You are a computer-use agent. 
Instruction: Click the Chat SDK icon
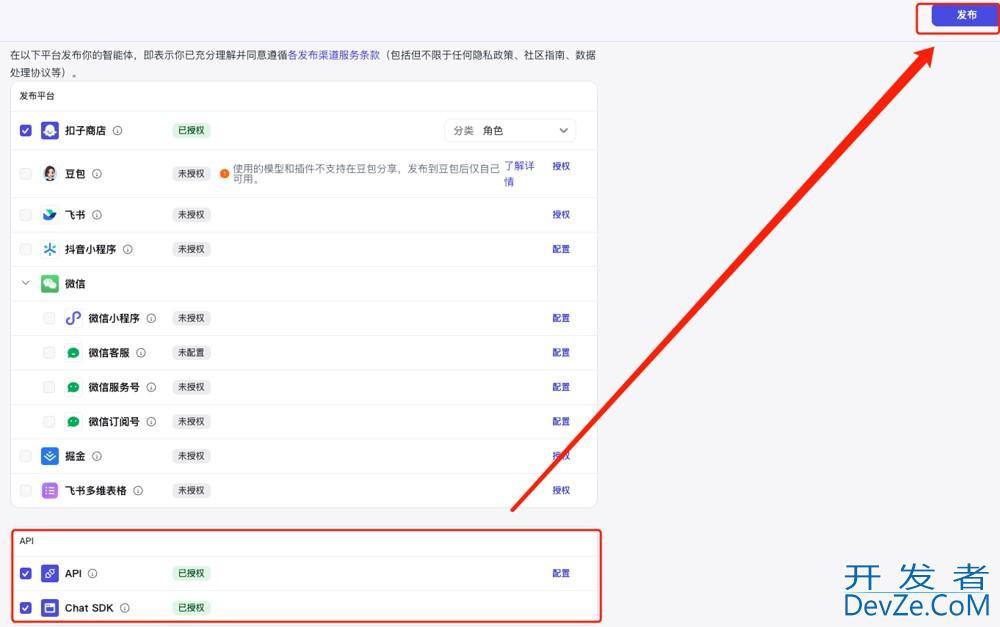(x=50, y=608)
